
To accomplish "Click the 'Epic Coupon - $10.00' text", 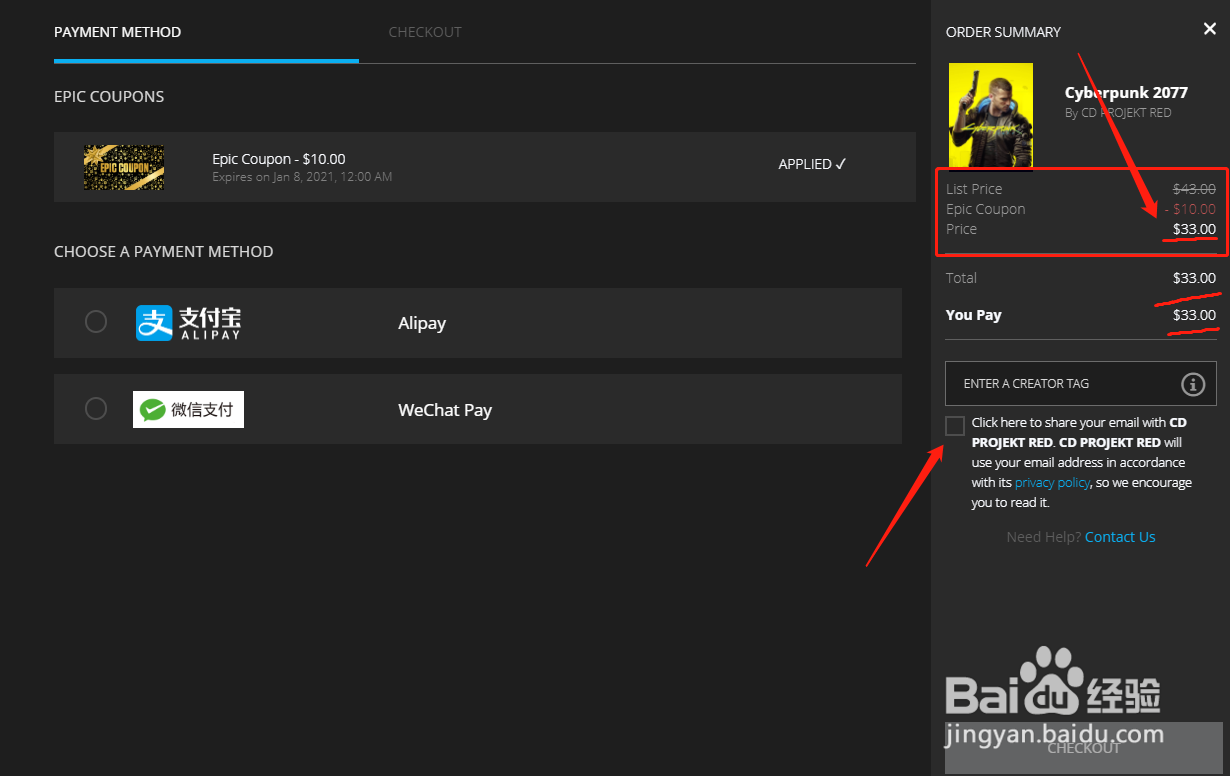I will tap(279, 159).
